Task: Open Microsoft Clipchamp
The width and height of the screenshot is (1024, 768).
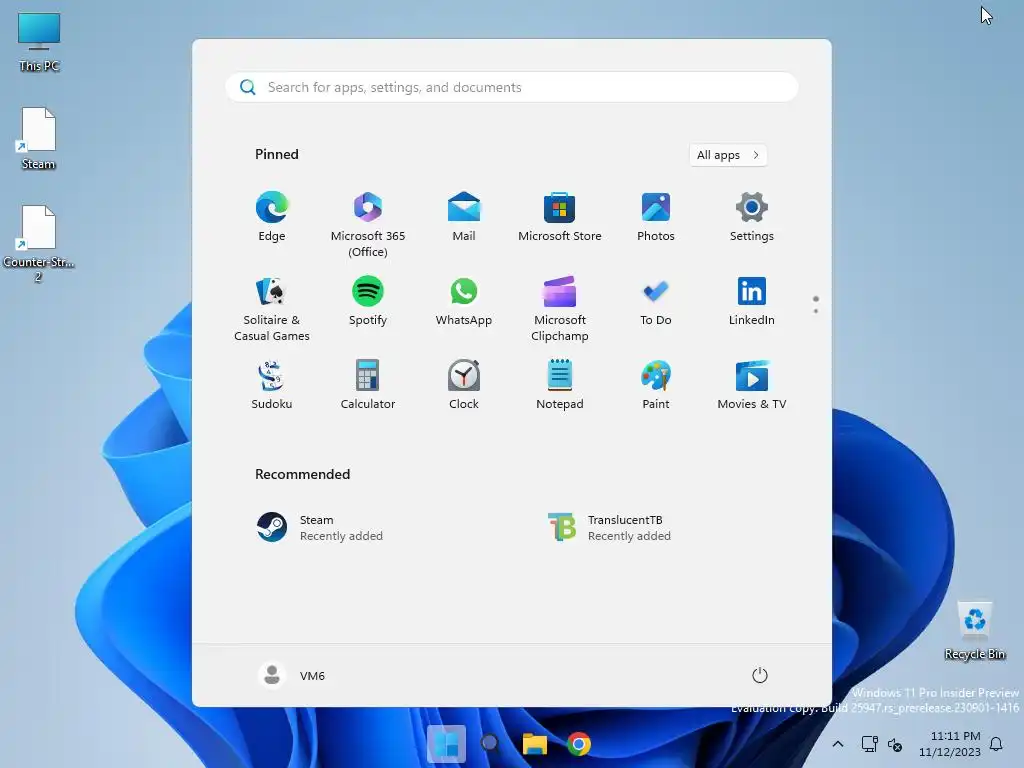Action: (x=560, y=308)
